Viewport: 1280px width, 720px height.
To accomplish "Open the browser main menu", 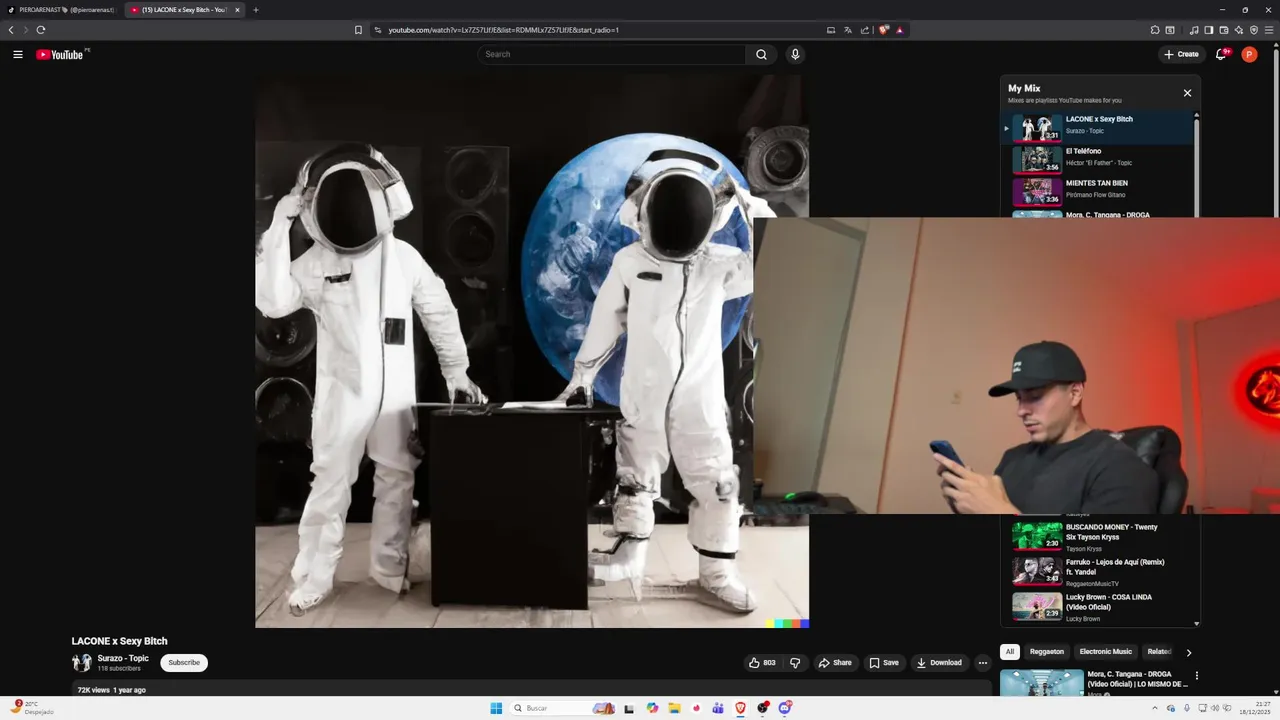I will [1269, 30].
